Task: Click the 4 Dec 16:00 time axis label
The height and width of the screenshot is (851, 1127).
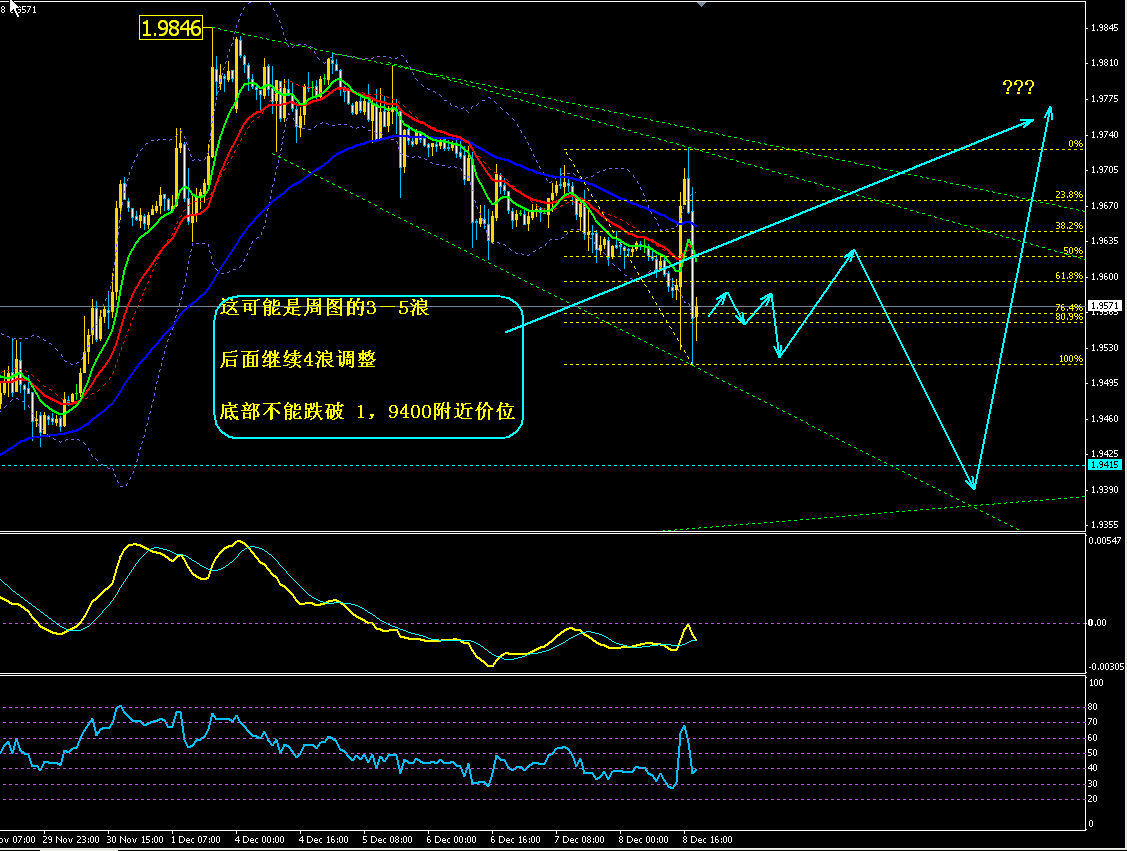Action: pyautogui.click(x=323, y=840)
